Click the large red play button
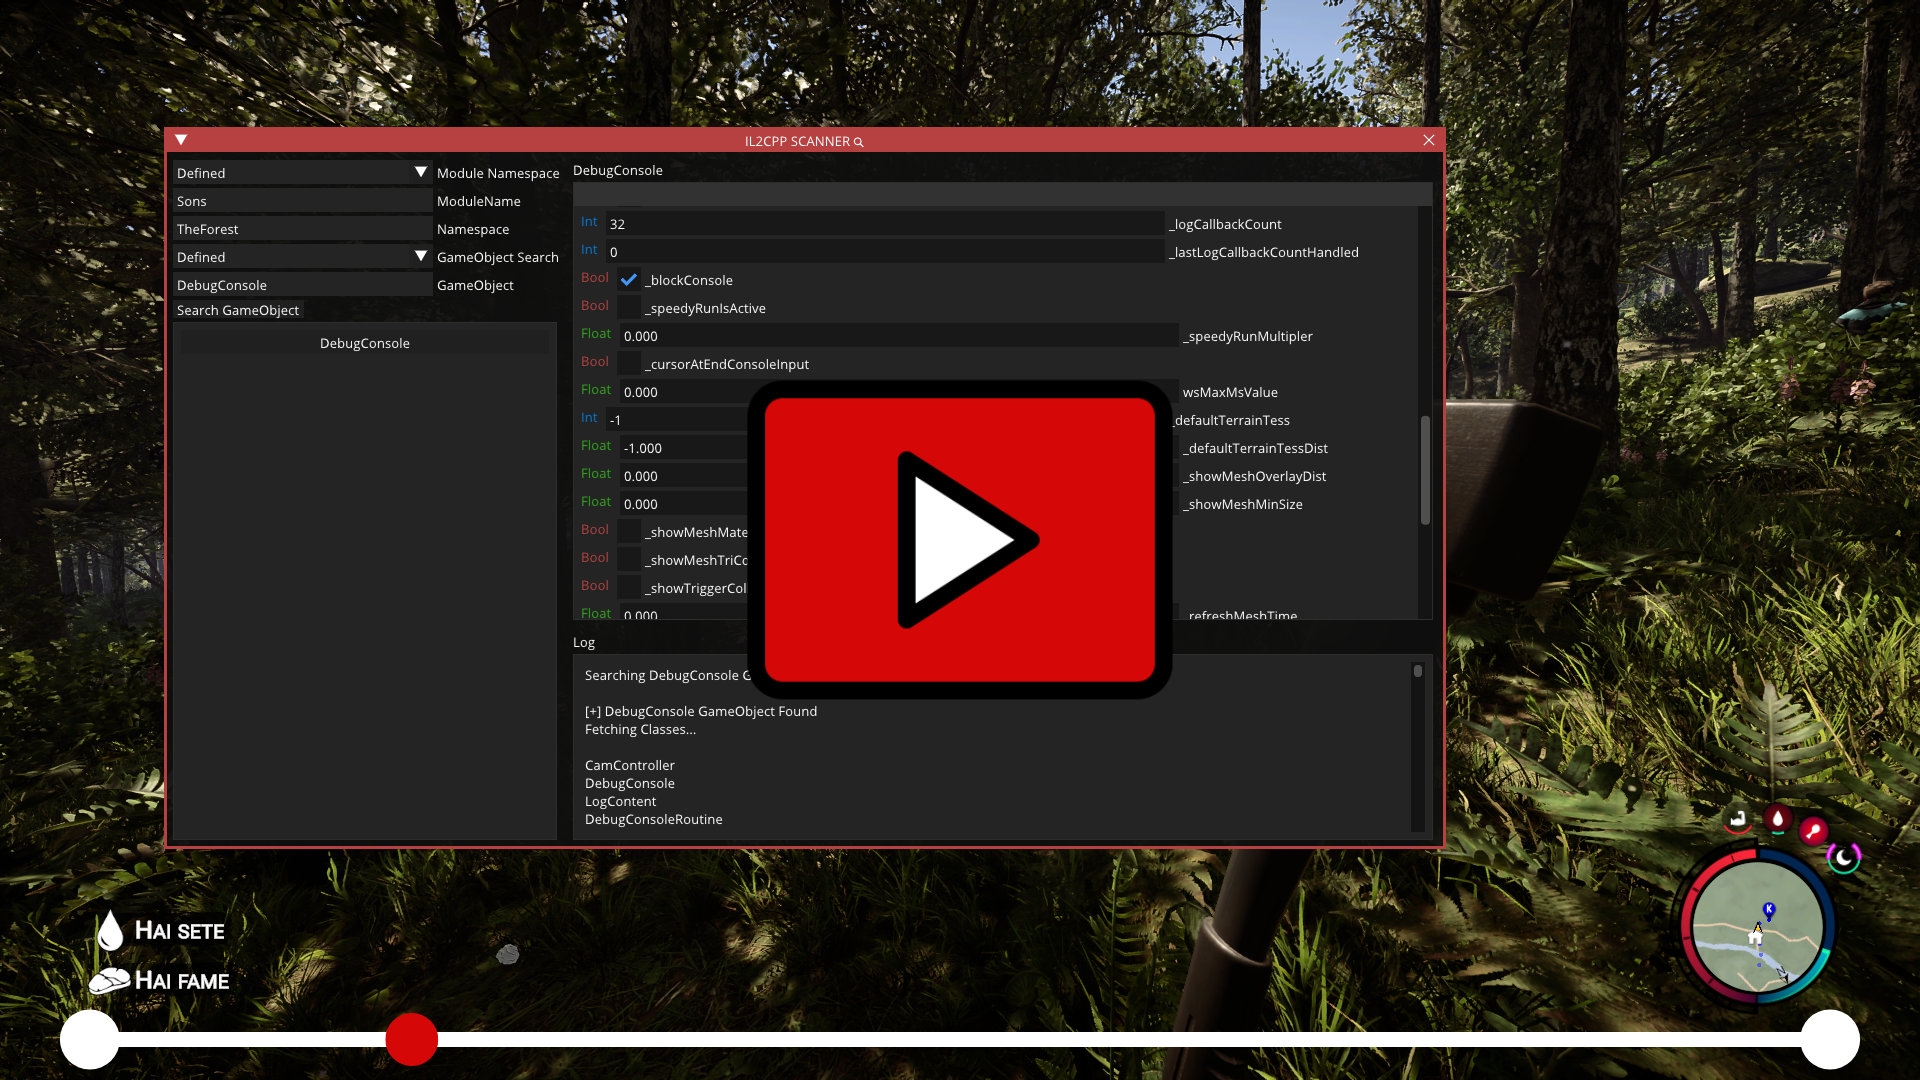 tap(959, 540)
